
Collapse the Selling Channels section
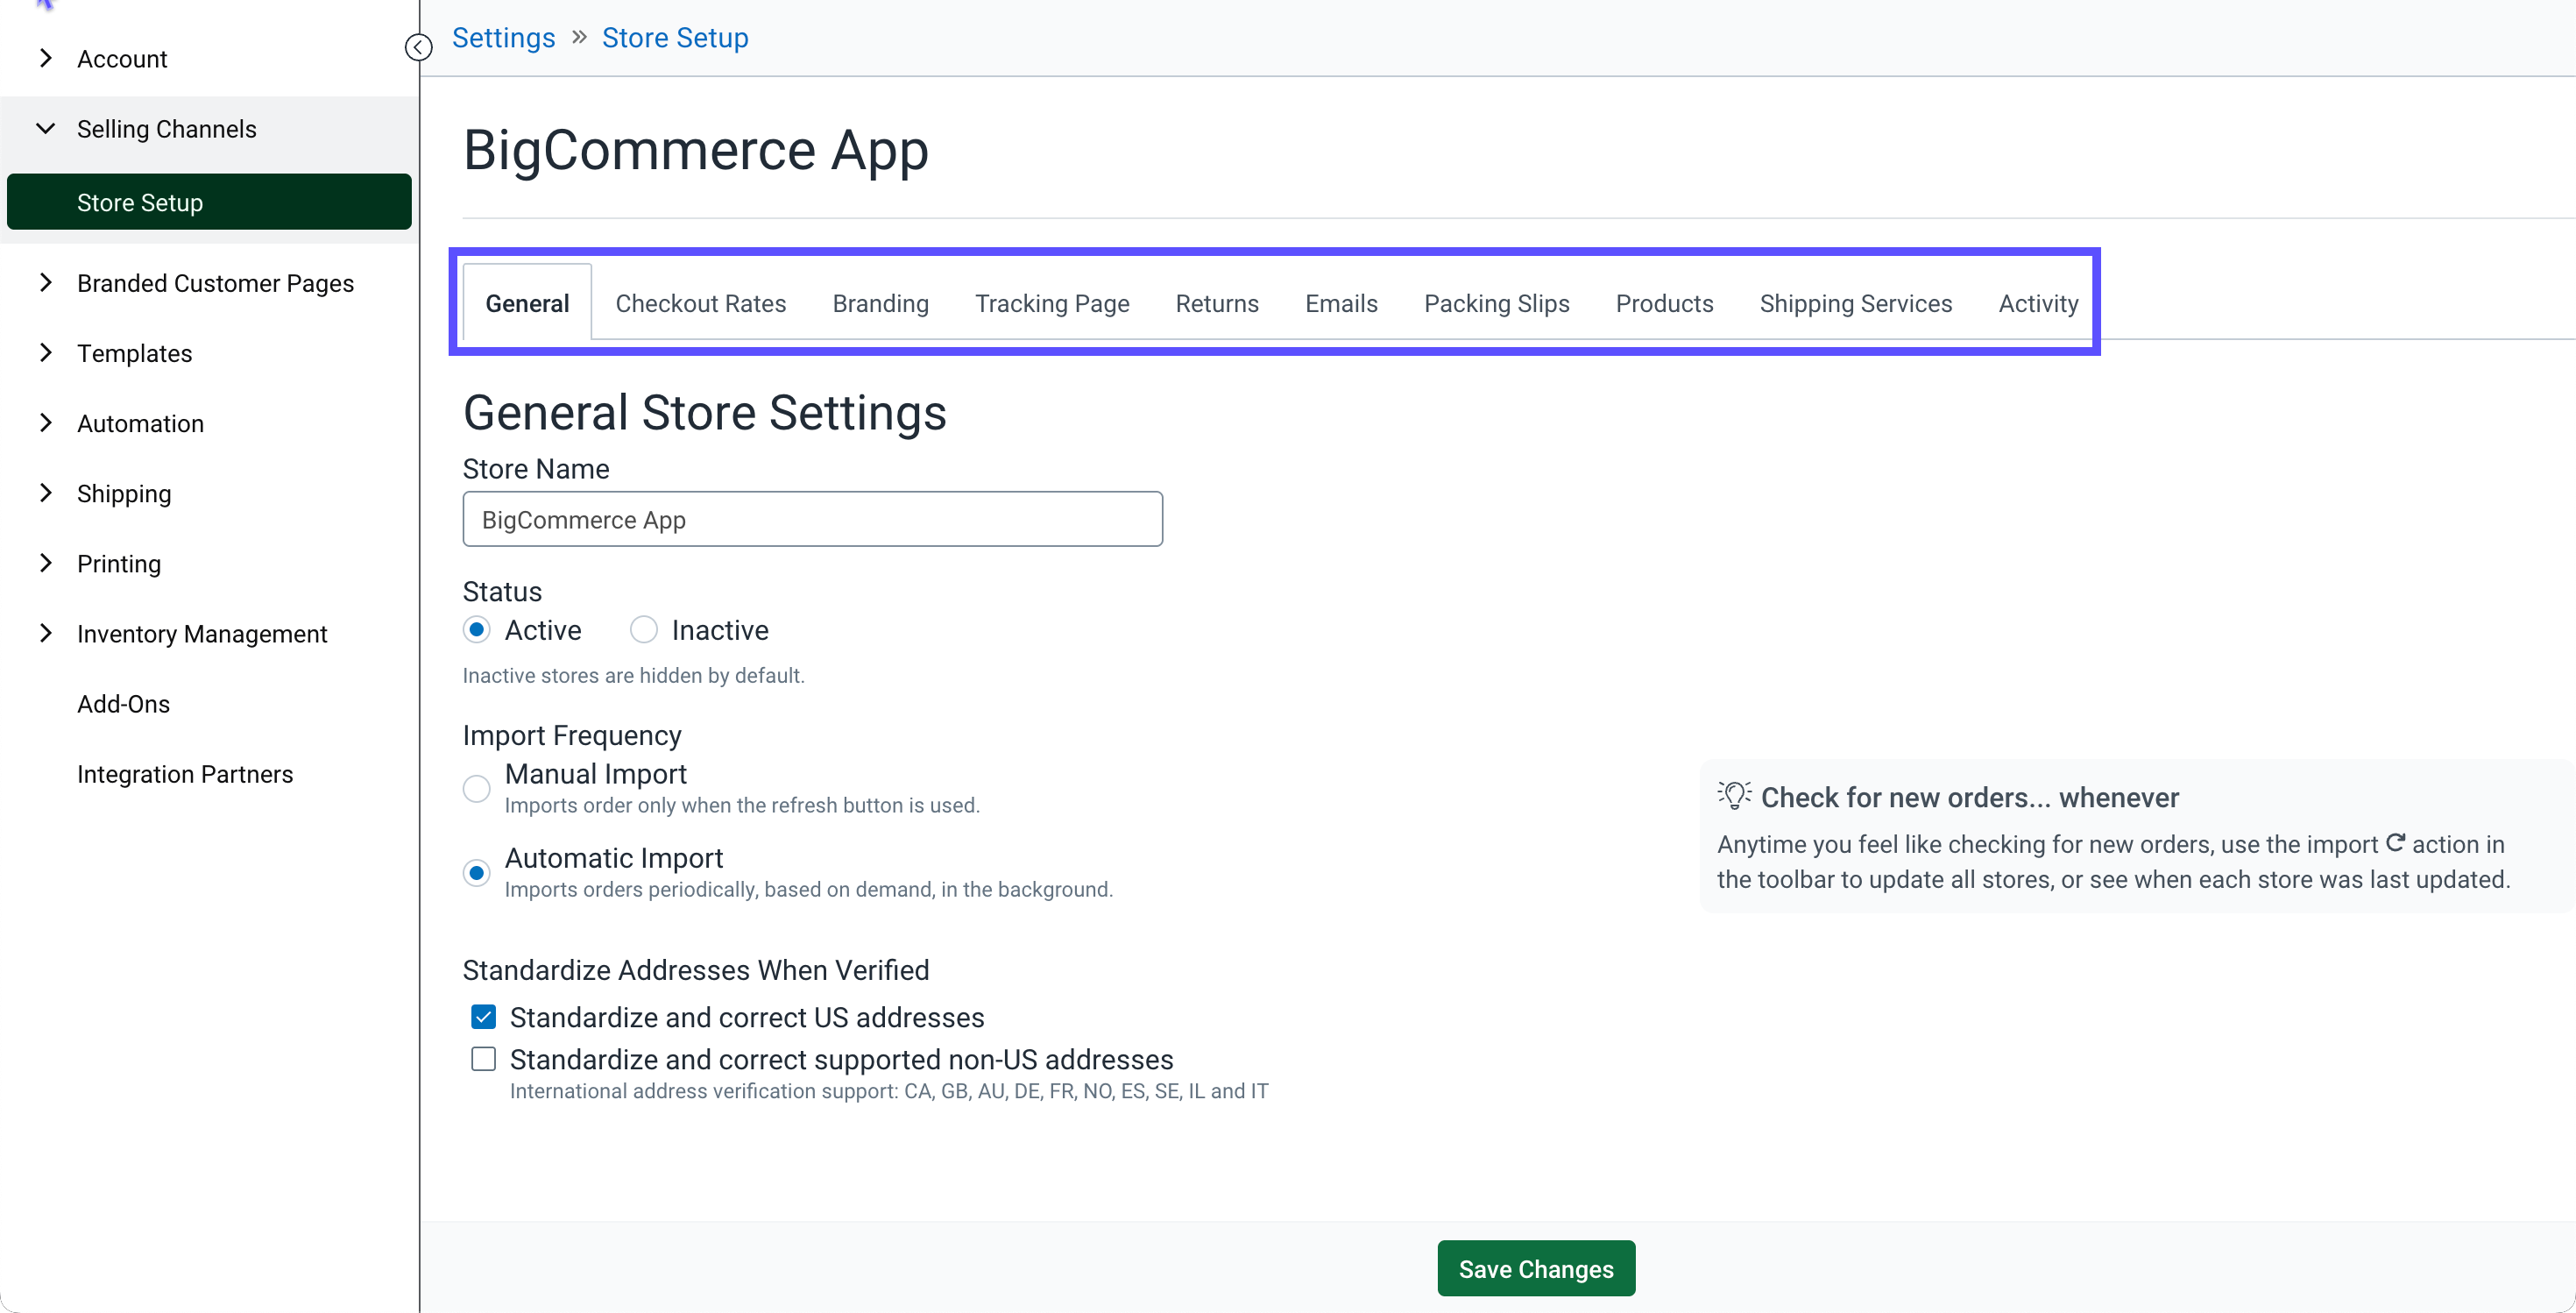click(x=45, y=128)
